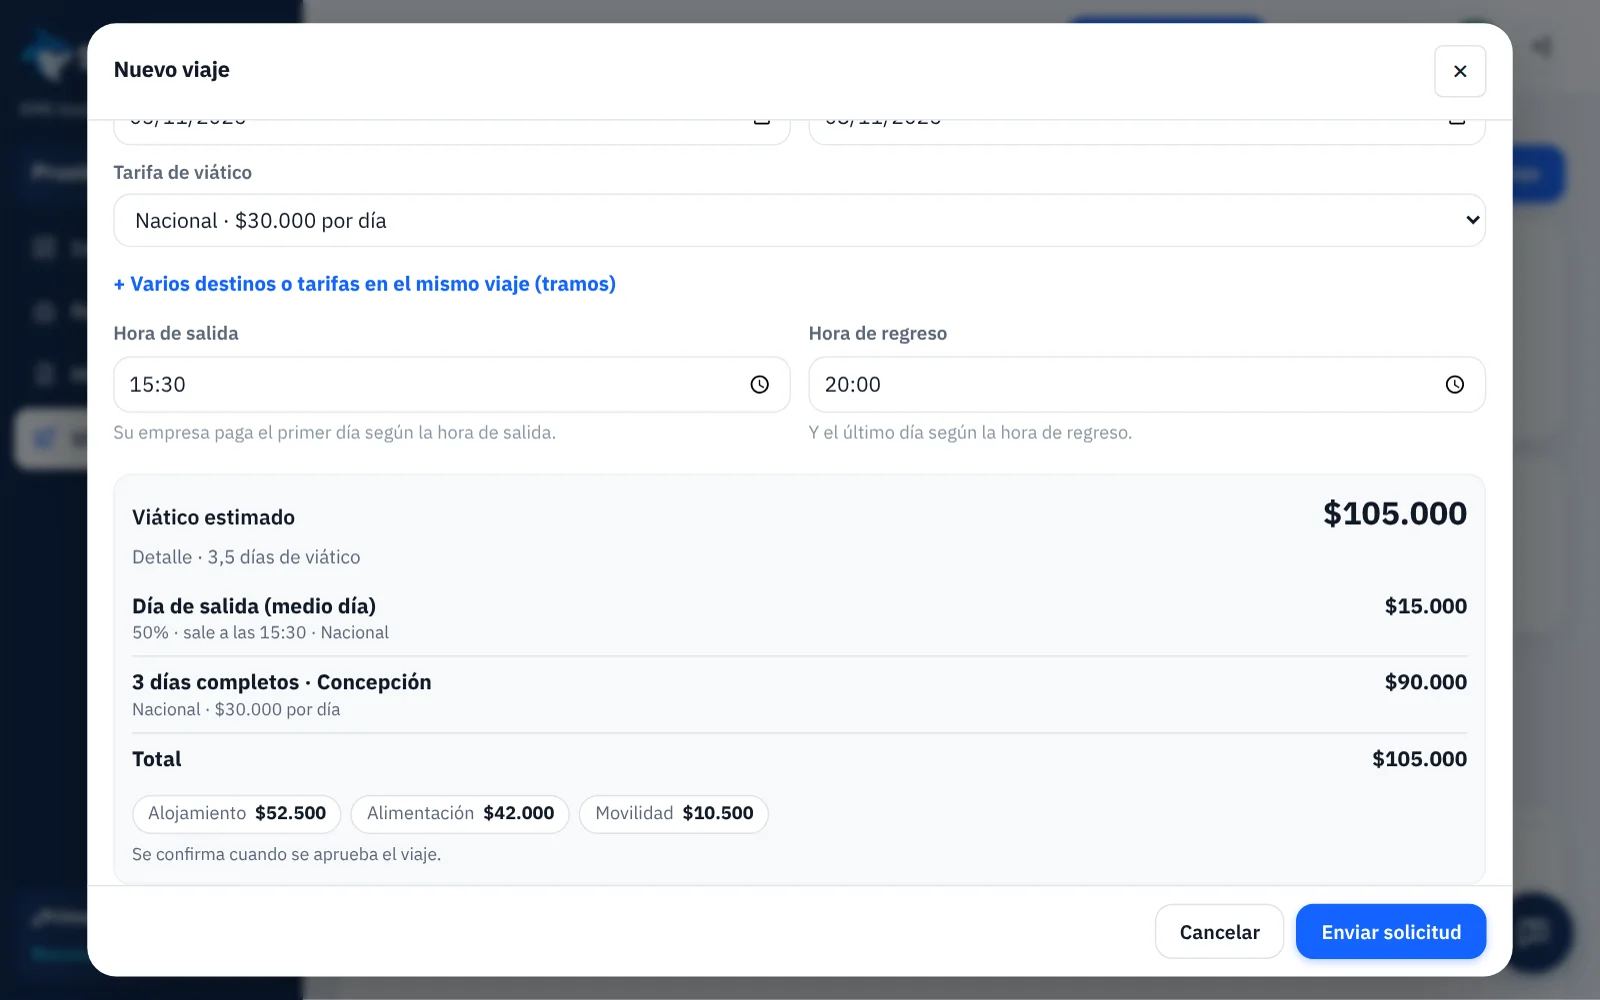Click the 3 días completos · Concepción row
This screenshot has height=1000, width=1600.
pyautogui.click(x=799, y=695)
